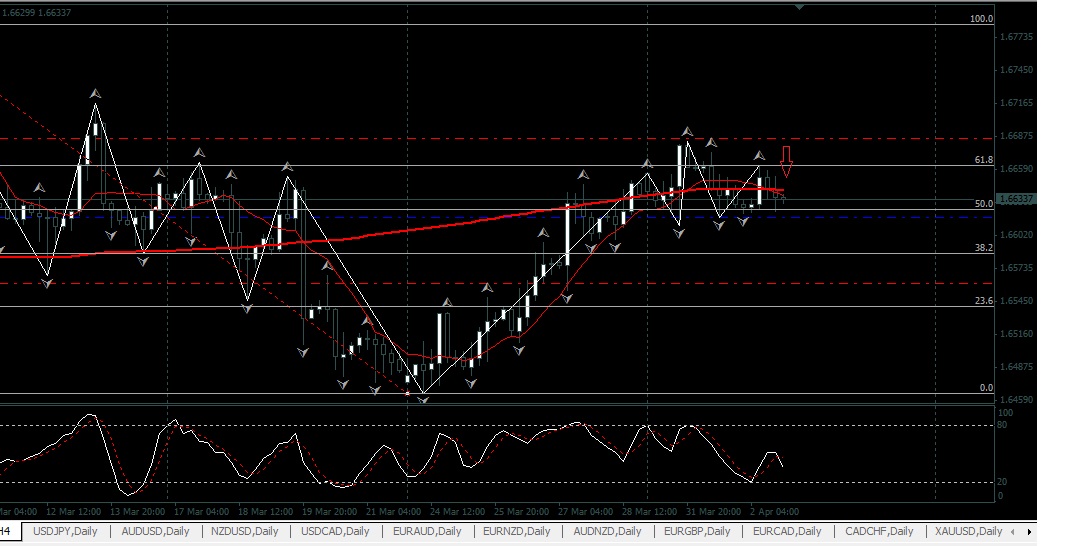Select the EURNZD,Daily tab
Screen dimensions: 1074x546
click(516, 531)
